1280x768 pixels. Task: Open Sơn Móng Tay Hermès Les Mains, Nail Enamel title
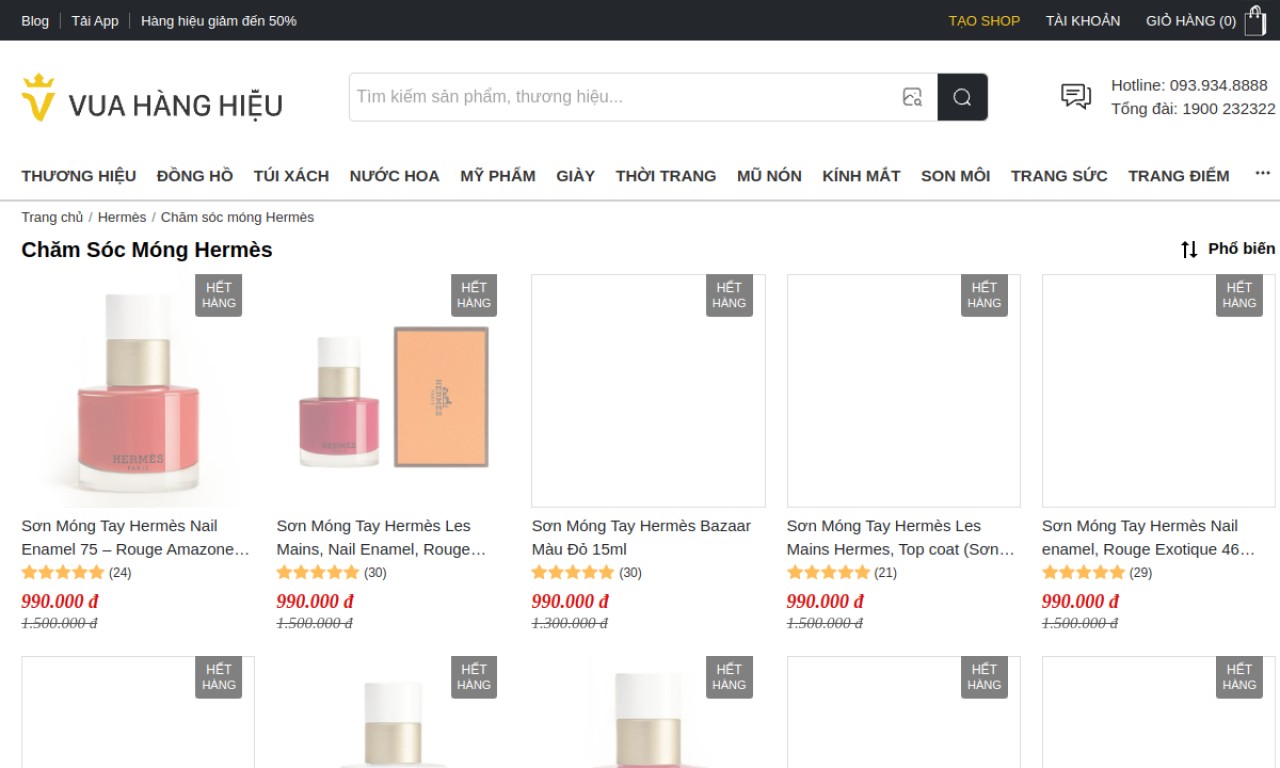coord(382,537)
